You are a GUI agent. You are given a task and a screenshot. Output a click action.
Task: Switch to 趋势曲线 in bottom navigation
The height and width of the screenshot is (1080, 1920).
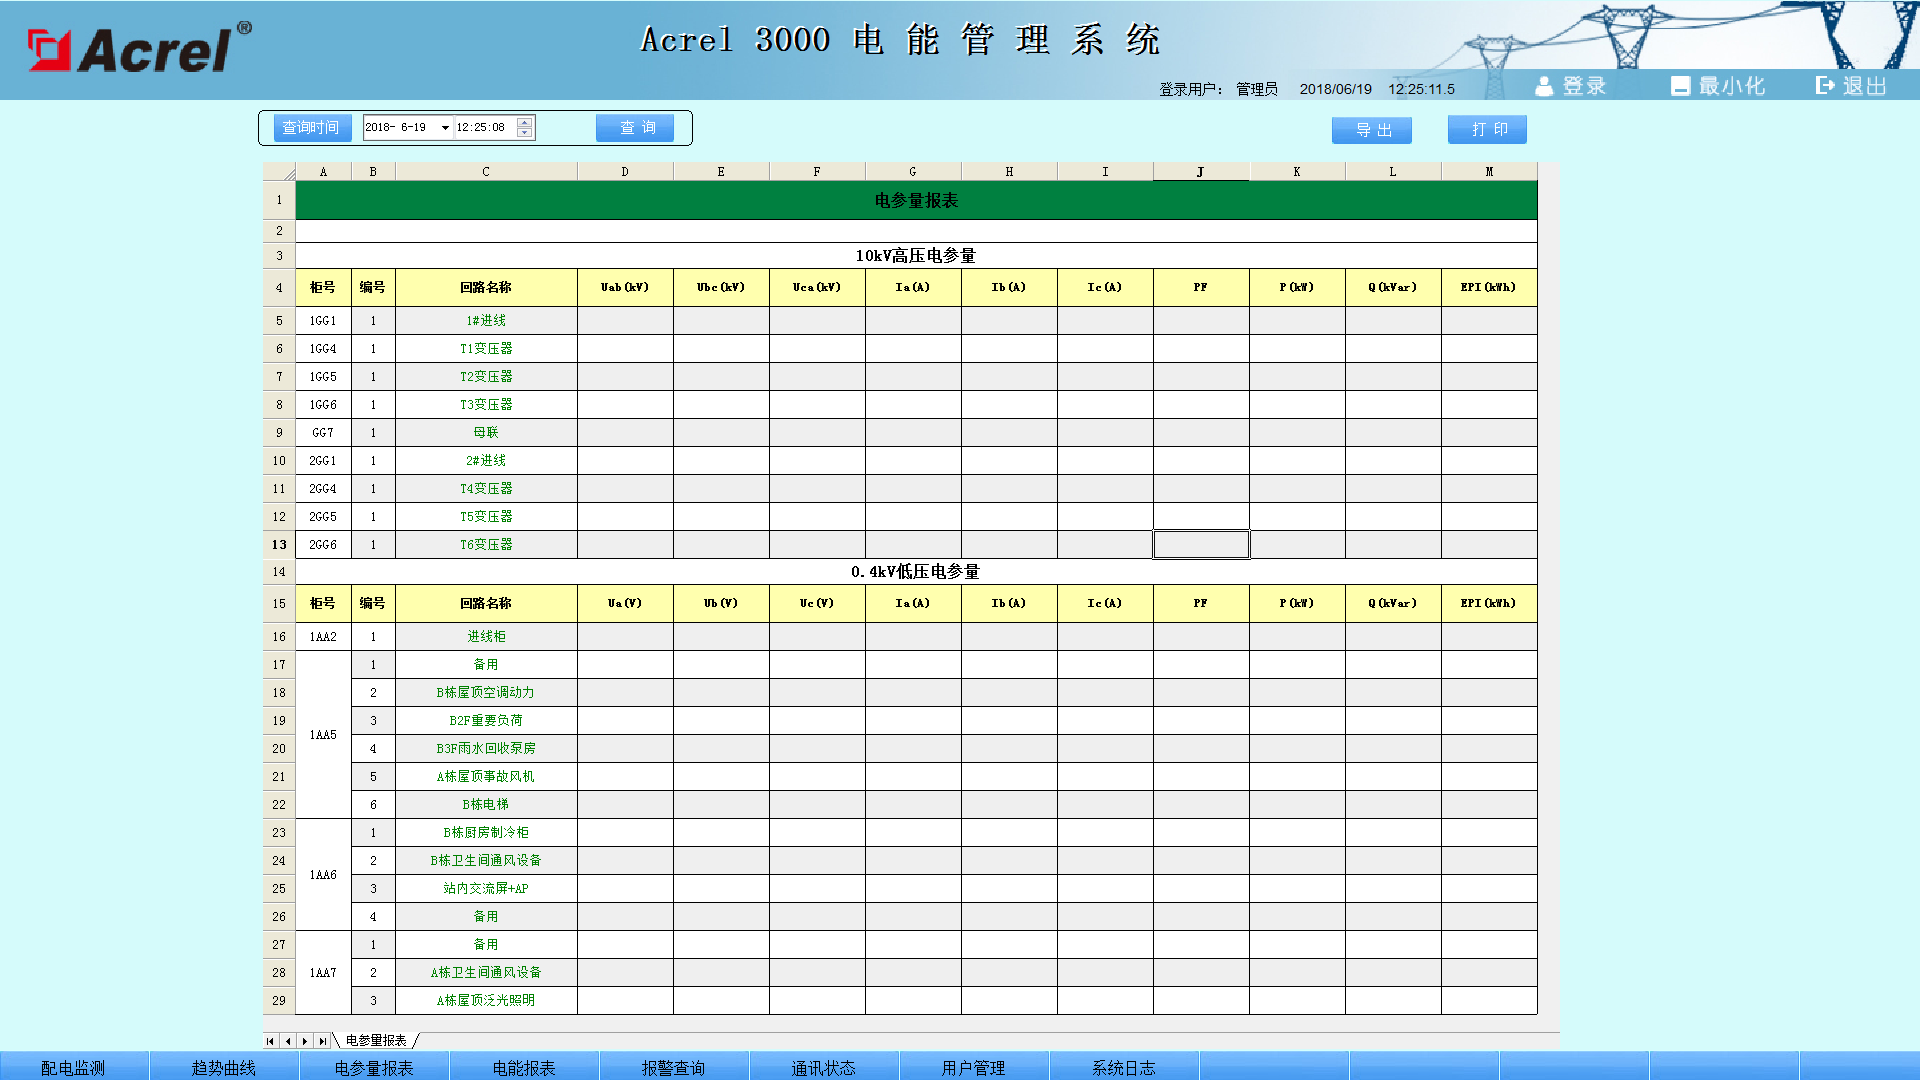223,1067
